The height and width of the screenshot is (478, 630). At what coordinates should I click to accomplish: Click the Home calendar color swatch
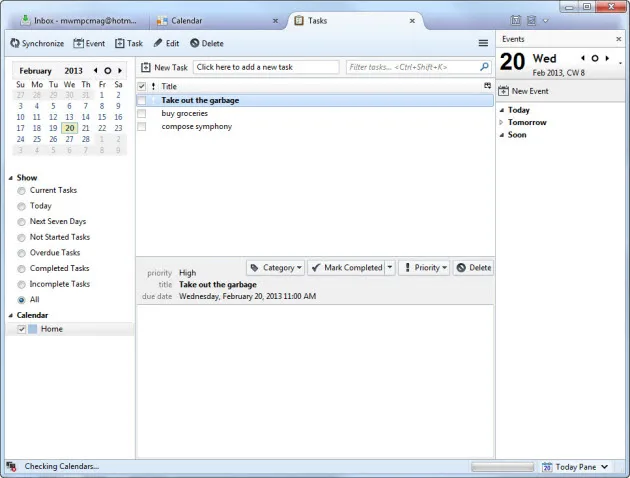33,329
